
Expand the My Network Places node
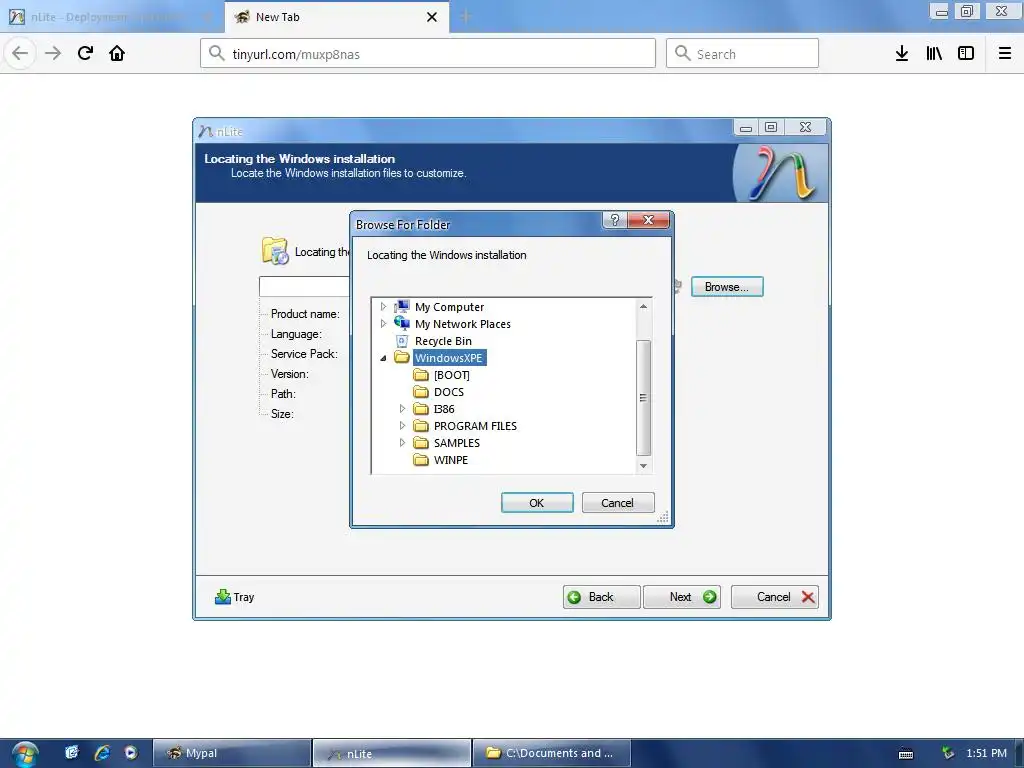tap(383, 323)
